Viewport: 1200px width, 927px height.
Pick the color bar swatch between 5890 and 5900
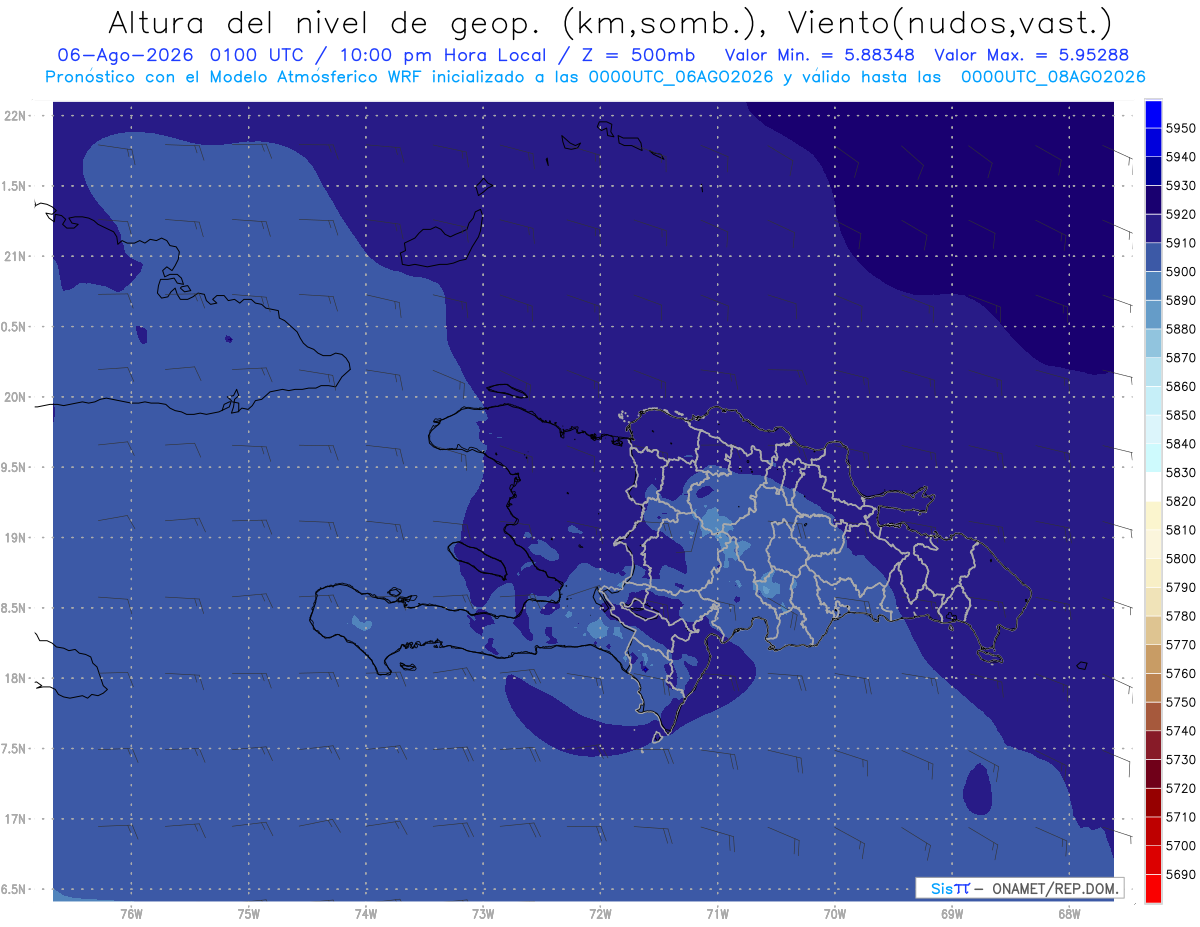(x=1153, y=286)
